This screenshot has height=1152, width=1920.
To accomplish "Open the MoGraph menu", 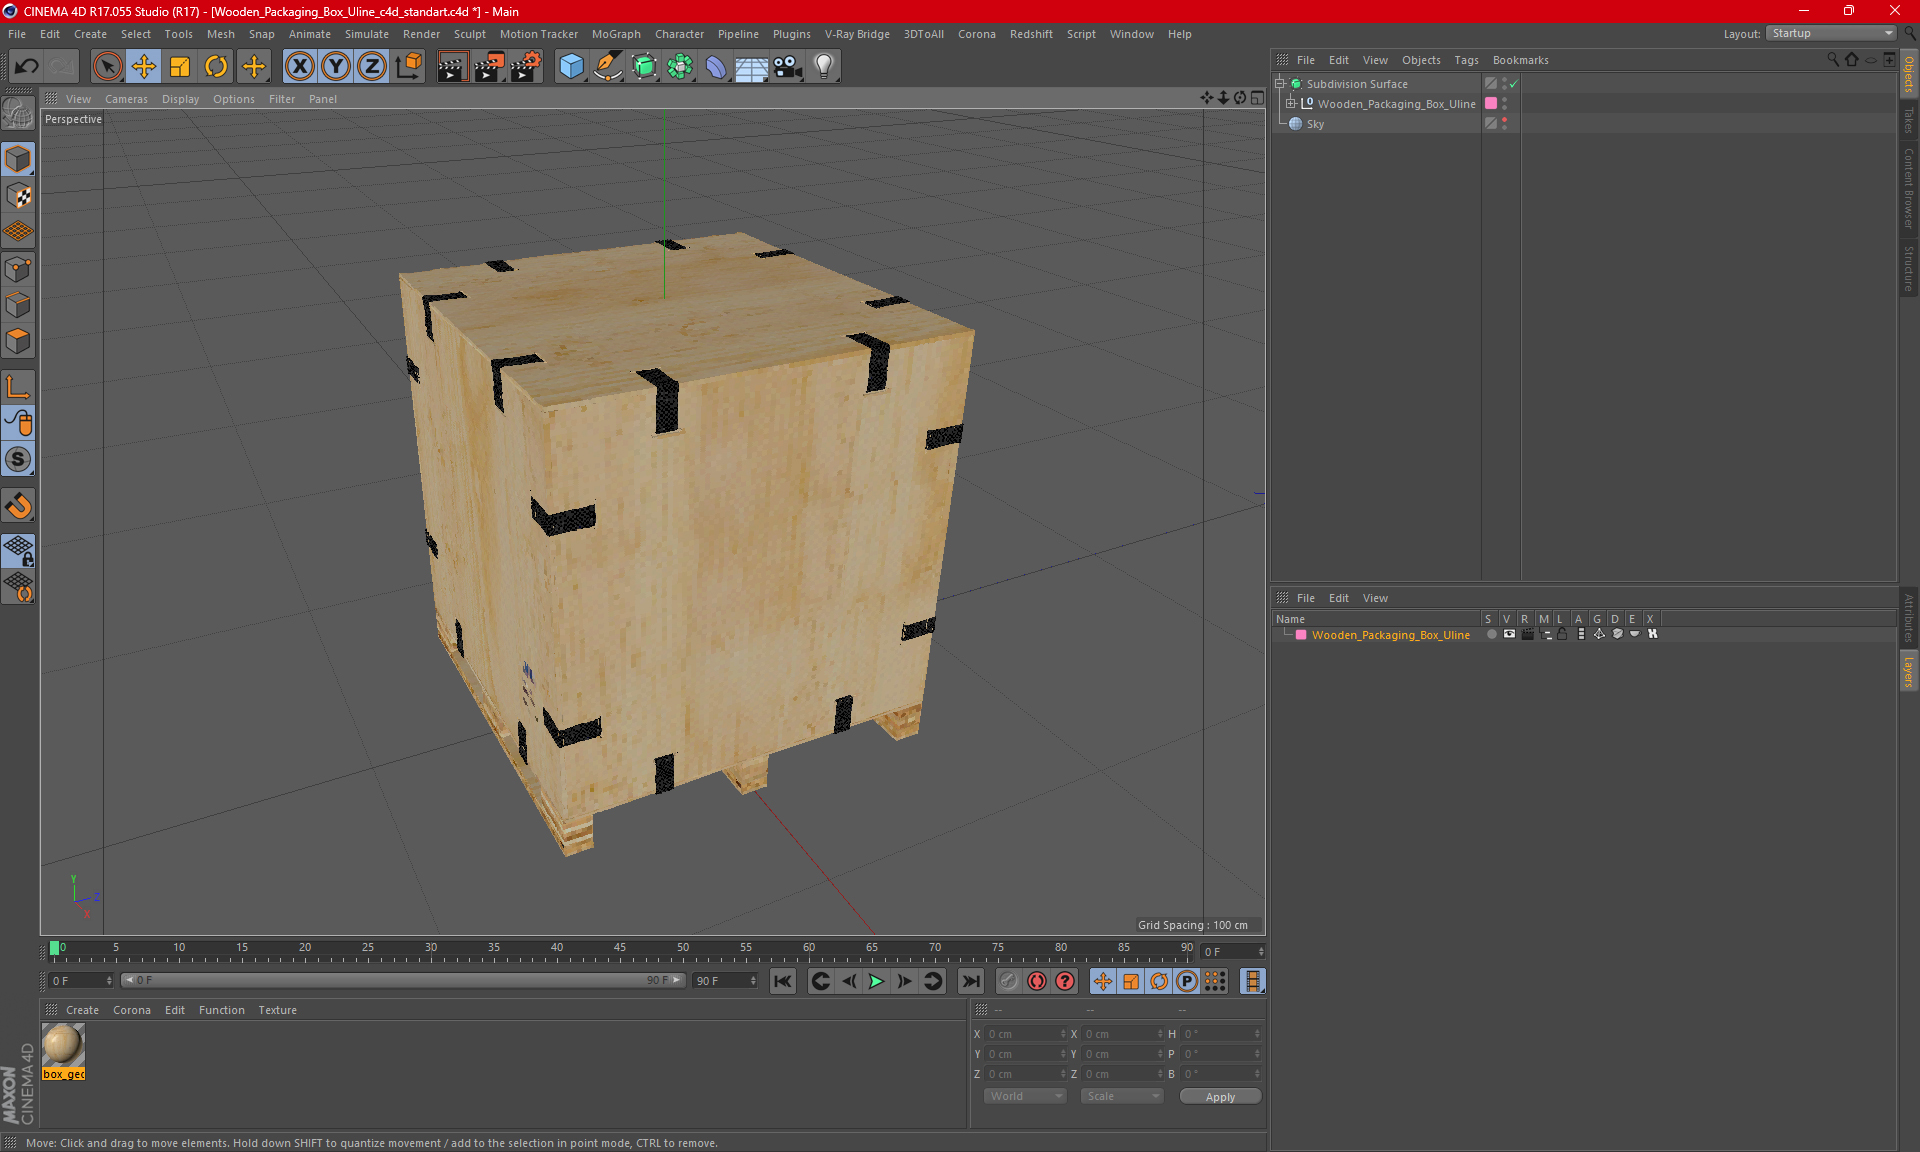I will click(615, 34).
